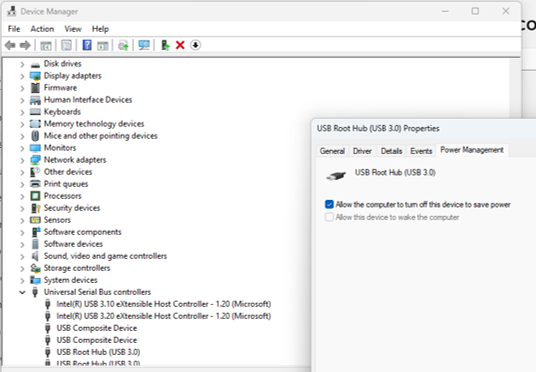Screen dimensions: 536x372
Task: Uncheck Allow computer to turn off this device
Action: [x=329, y=204]
